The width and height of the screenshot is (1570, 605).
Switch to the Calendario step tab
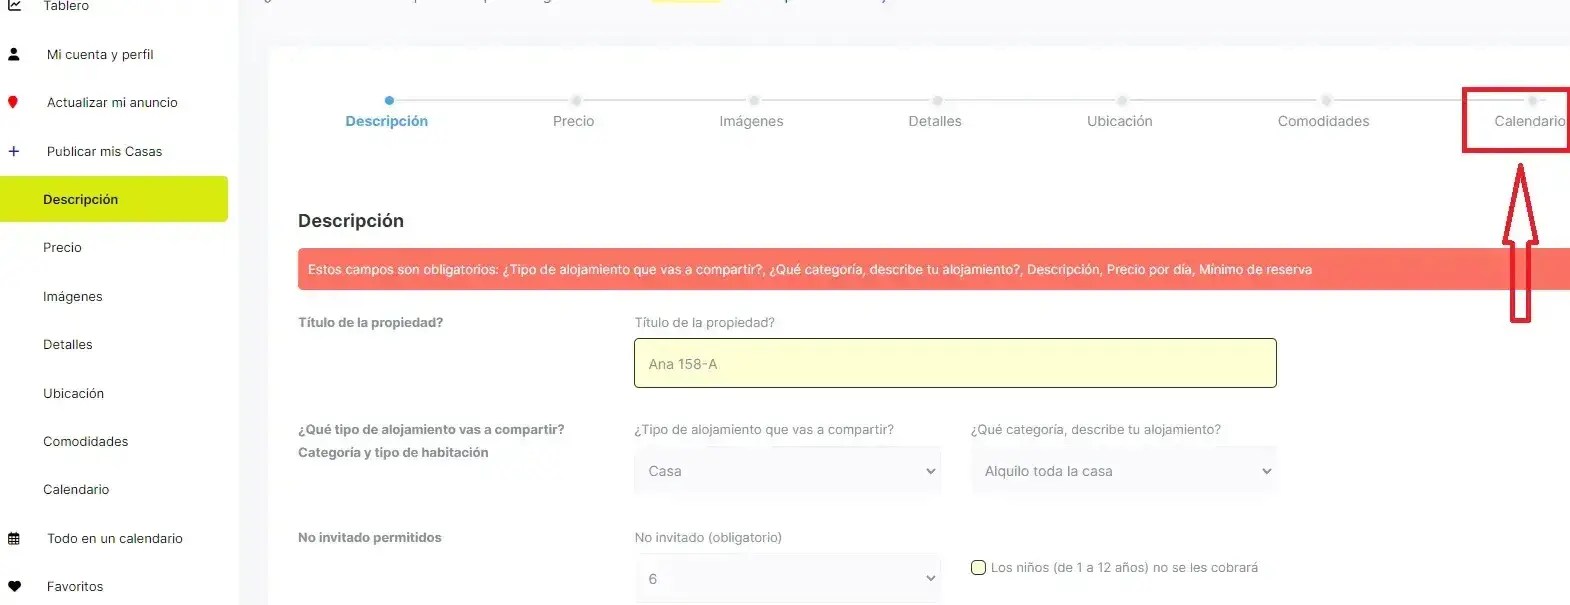1530,121
